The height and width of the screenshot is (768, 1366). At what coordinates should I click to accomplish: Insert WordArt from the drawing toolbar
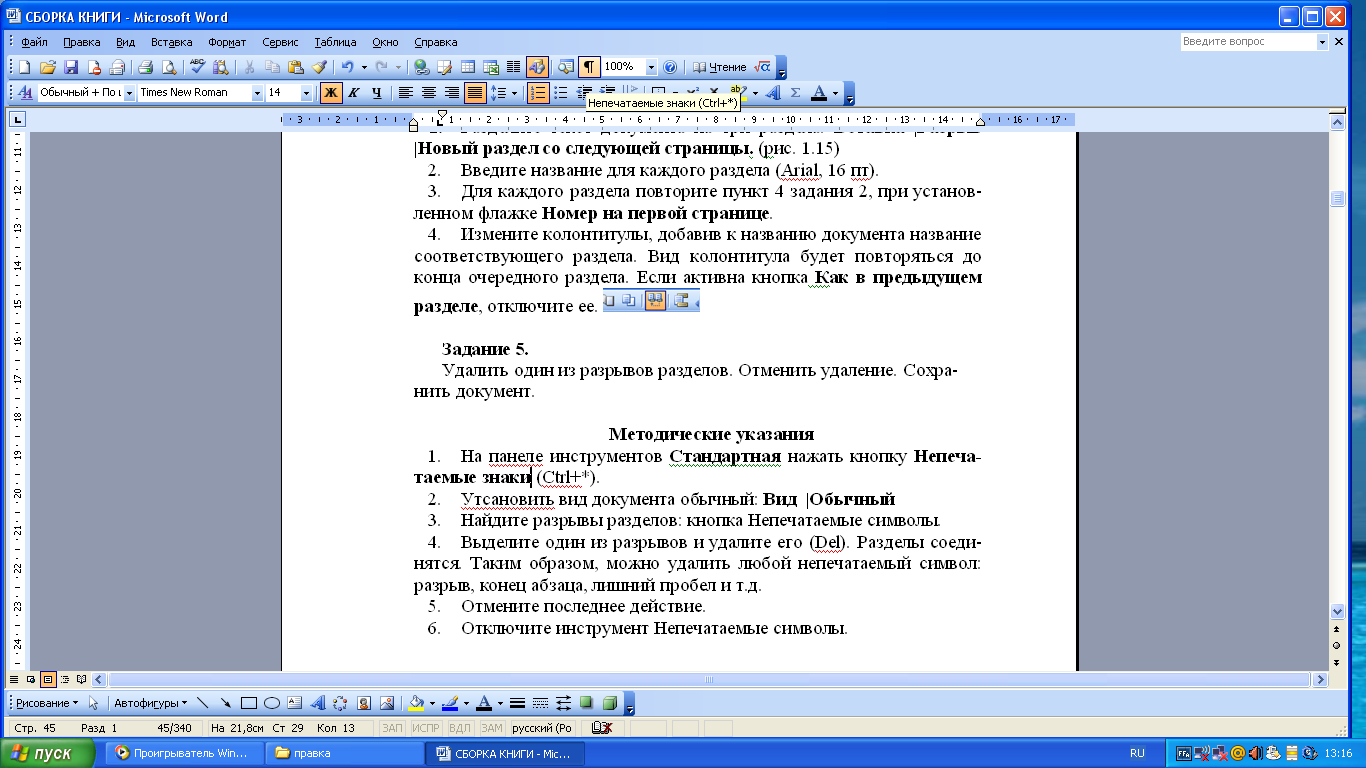(x=318, y=703)
